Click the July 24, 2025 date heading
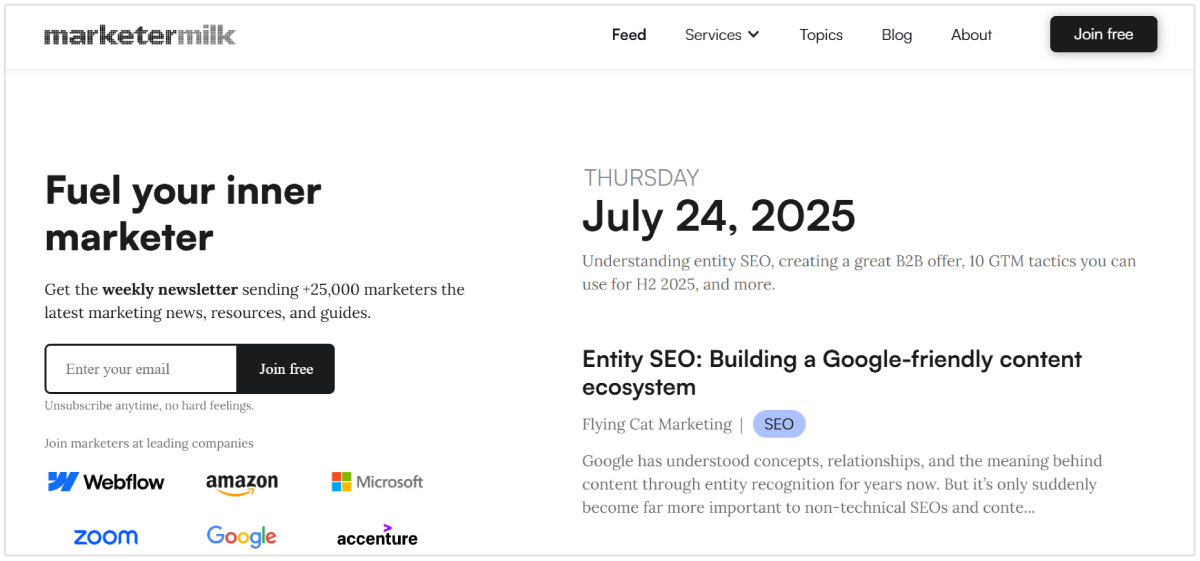Image resolution: width=1200 pixels, height=561 pixels. pos(718,216)
